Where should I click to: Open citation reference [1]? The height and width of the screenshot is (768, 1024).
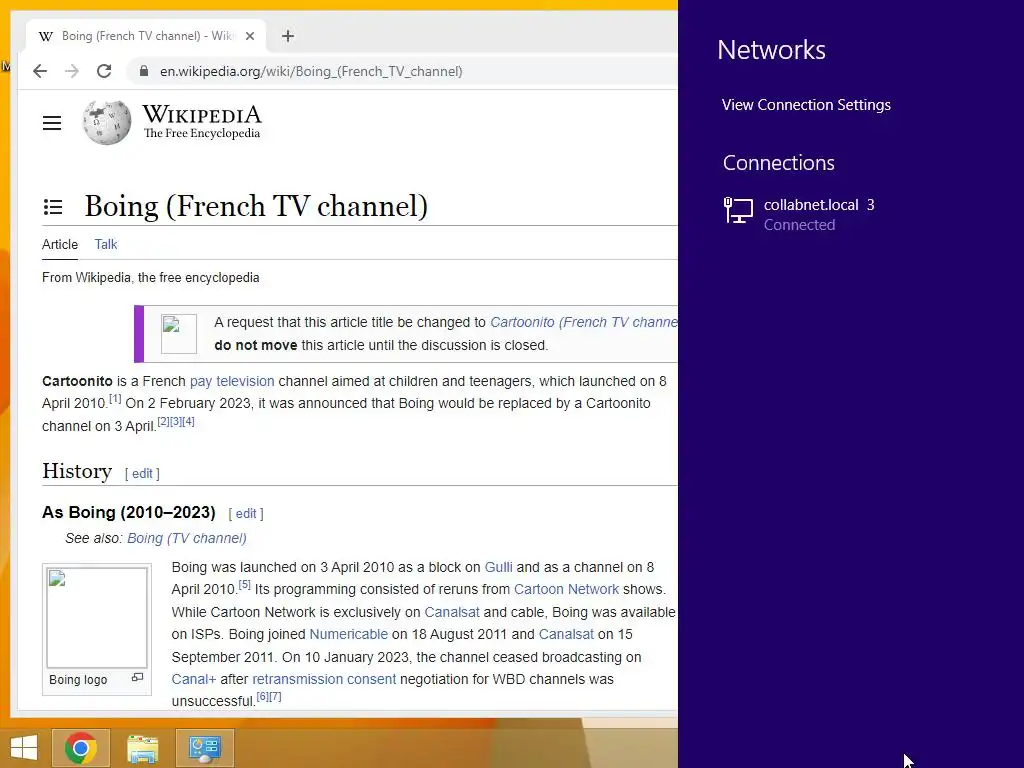115,398
